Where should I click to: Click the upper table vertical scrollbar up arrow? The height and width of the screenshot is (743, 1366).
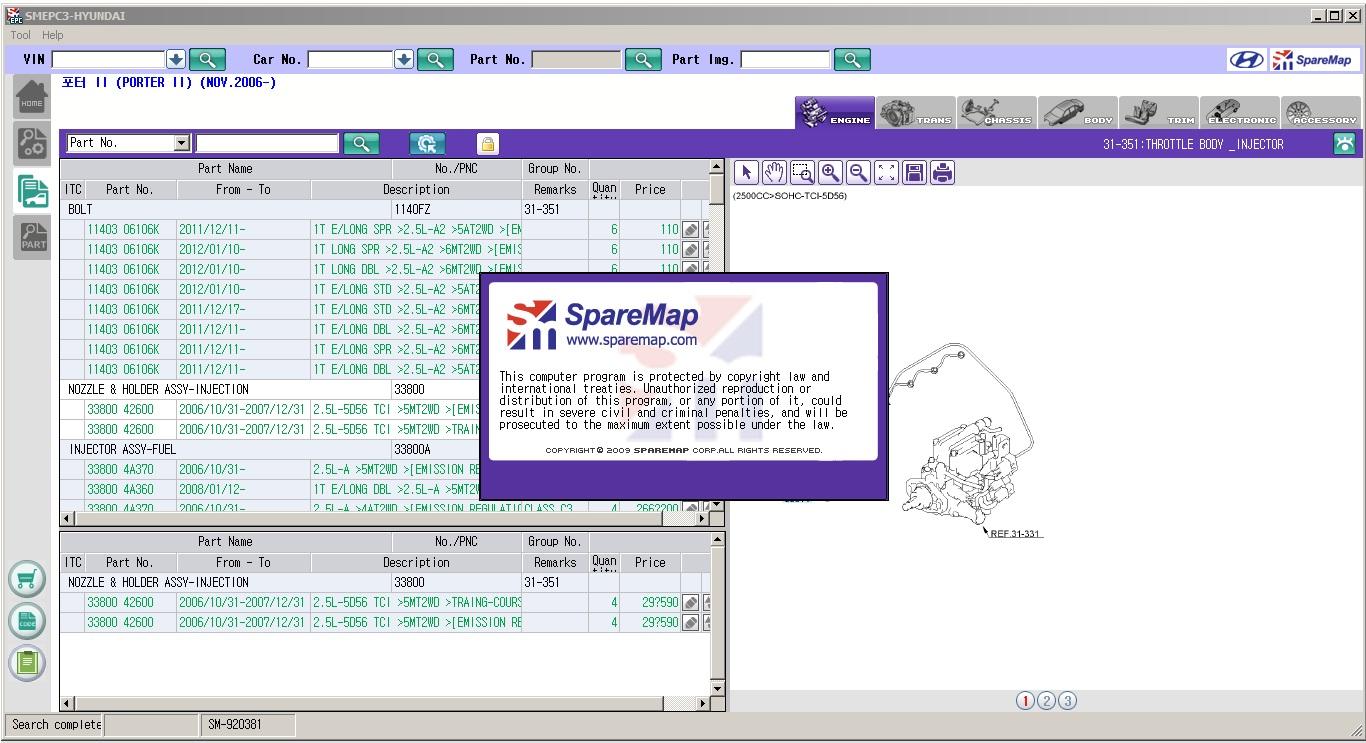click(x=717, y=167)
